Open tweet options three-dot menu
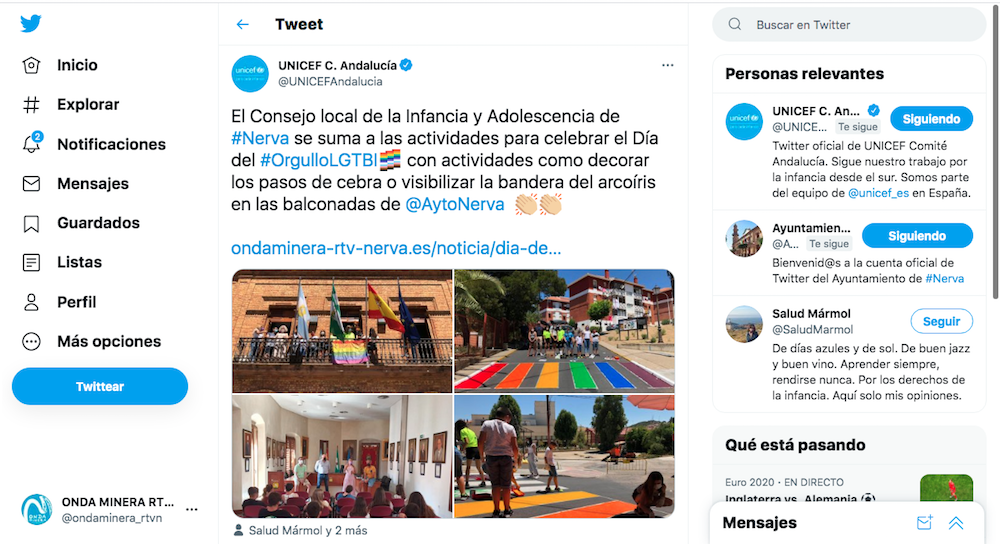The height and width of the screenshot is (544, 1000). [x=668, y=65]
